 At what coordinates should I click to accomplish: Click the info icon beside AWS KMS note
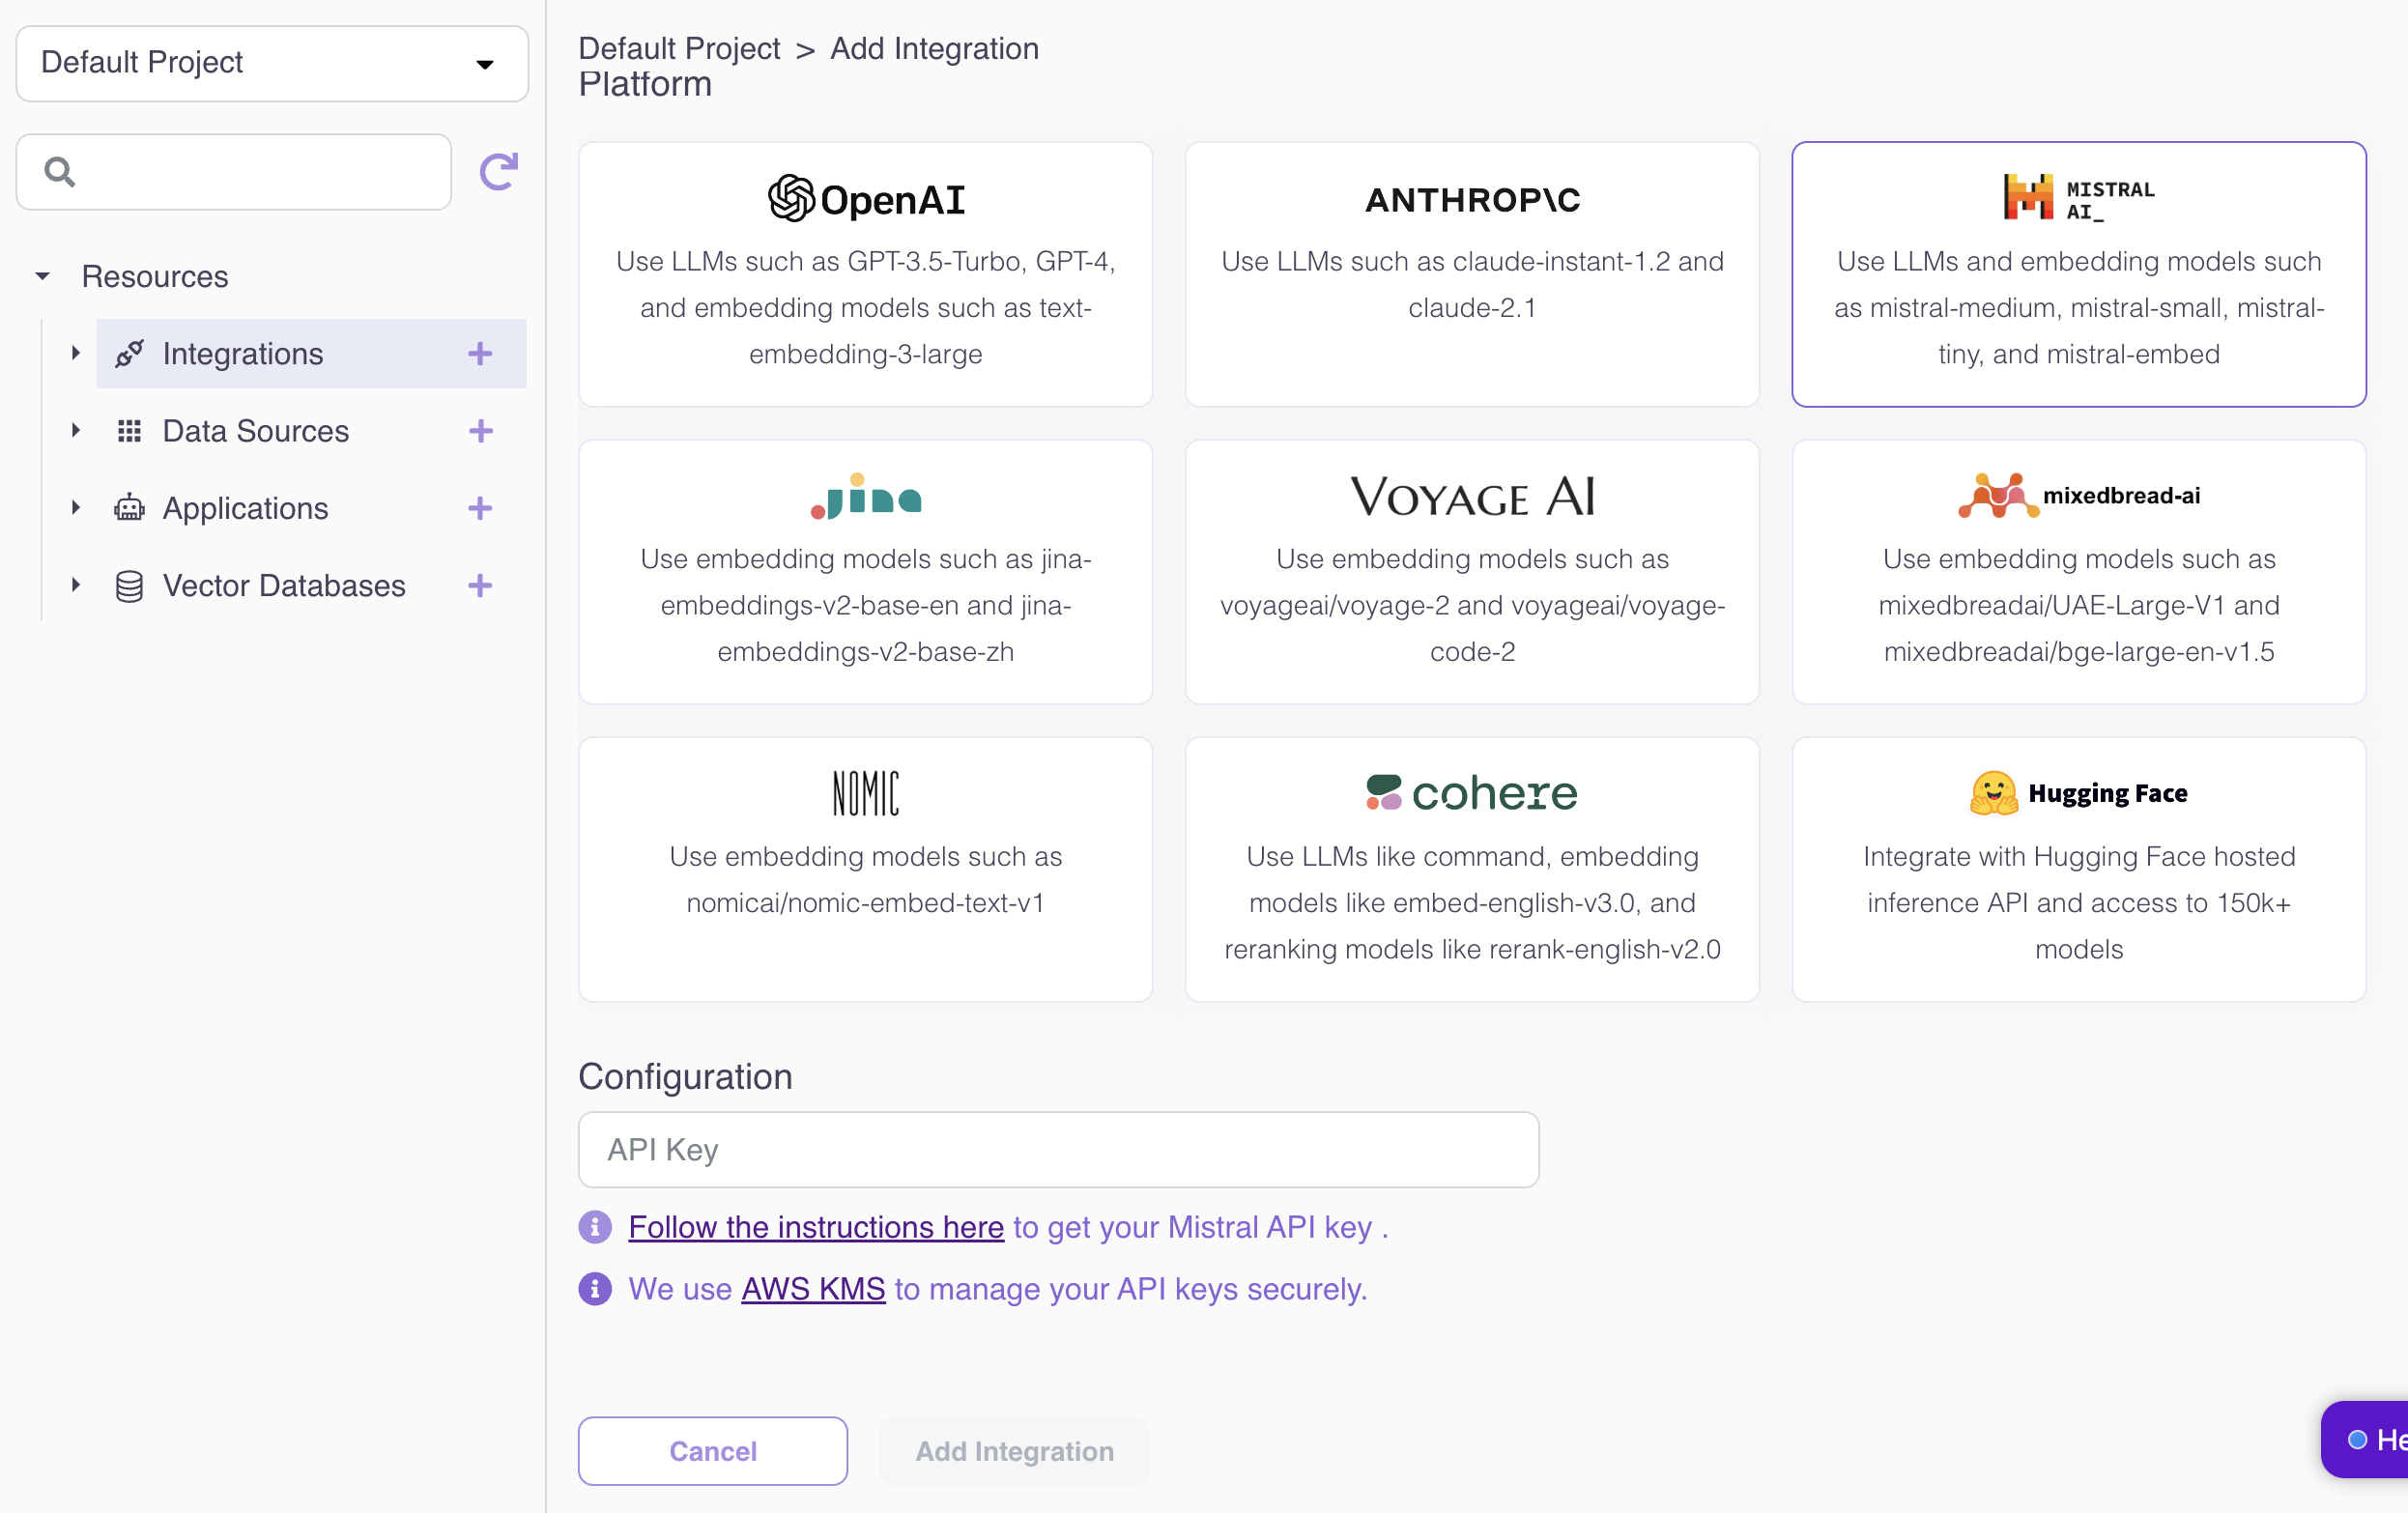(x=595, y=1289)
